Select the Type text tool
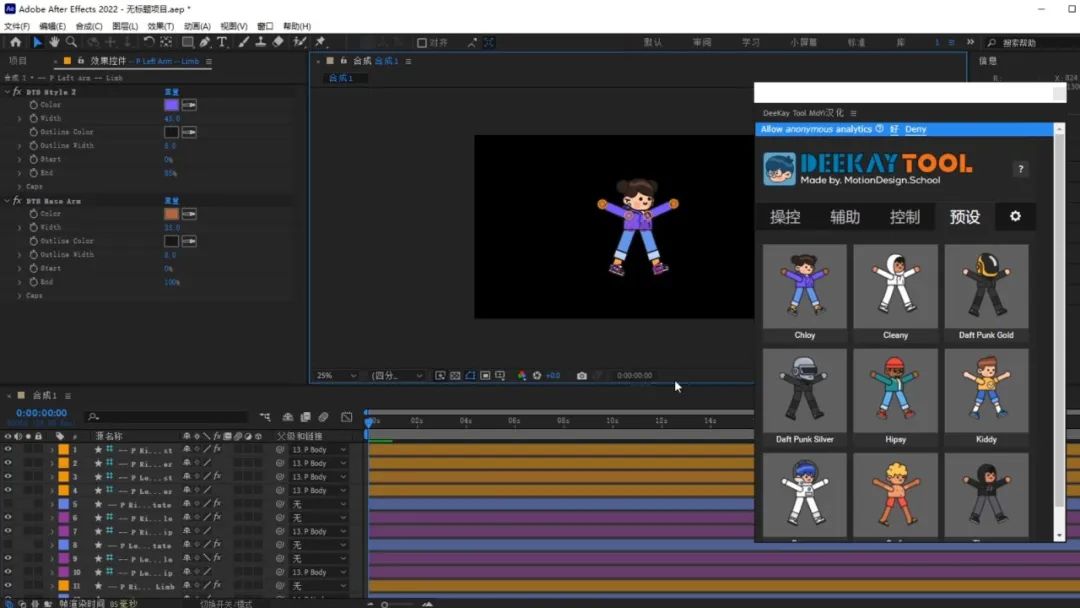 [x=222, y=42]
